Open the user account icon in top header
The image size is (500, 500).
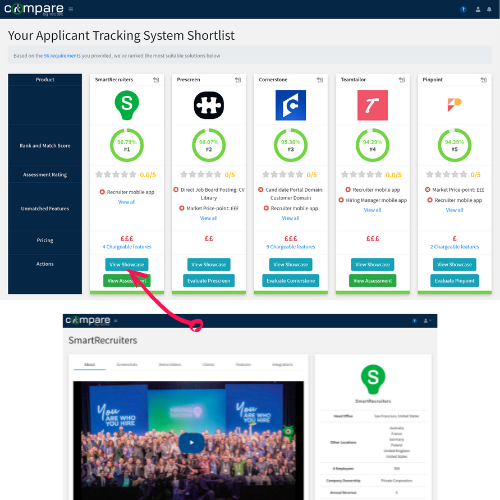(x=478, y=9)
